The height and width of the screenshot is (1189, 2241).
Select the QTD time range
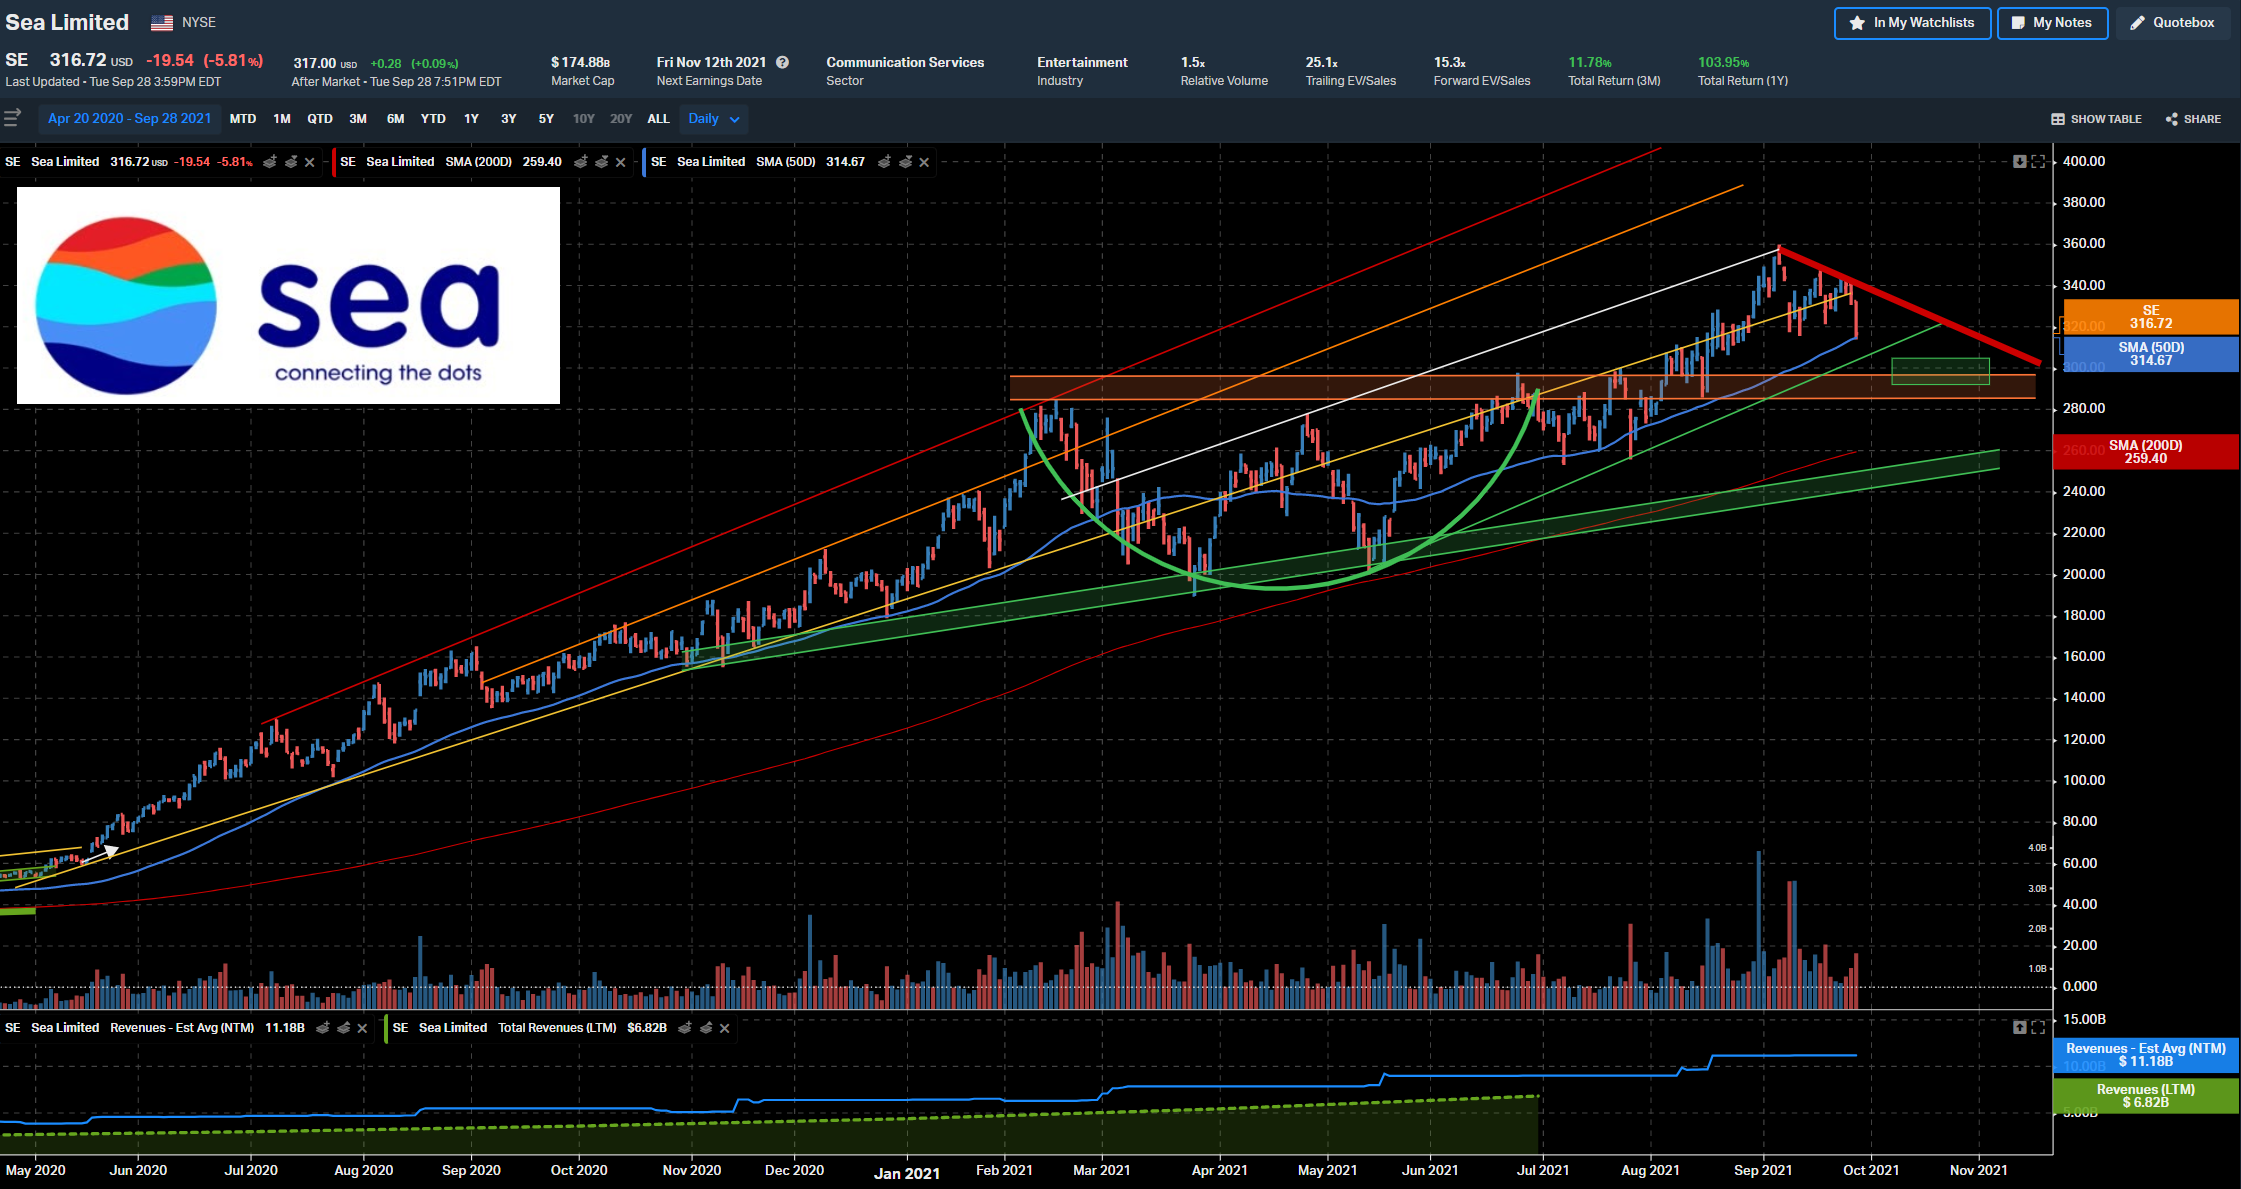pyautogui.click(x=320, y=119)
